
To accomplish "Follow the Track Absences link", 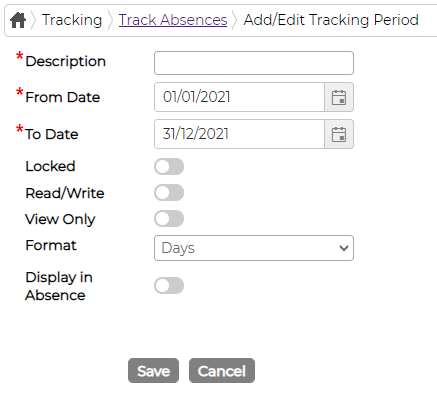I will (173, 20).
